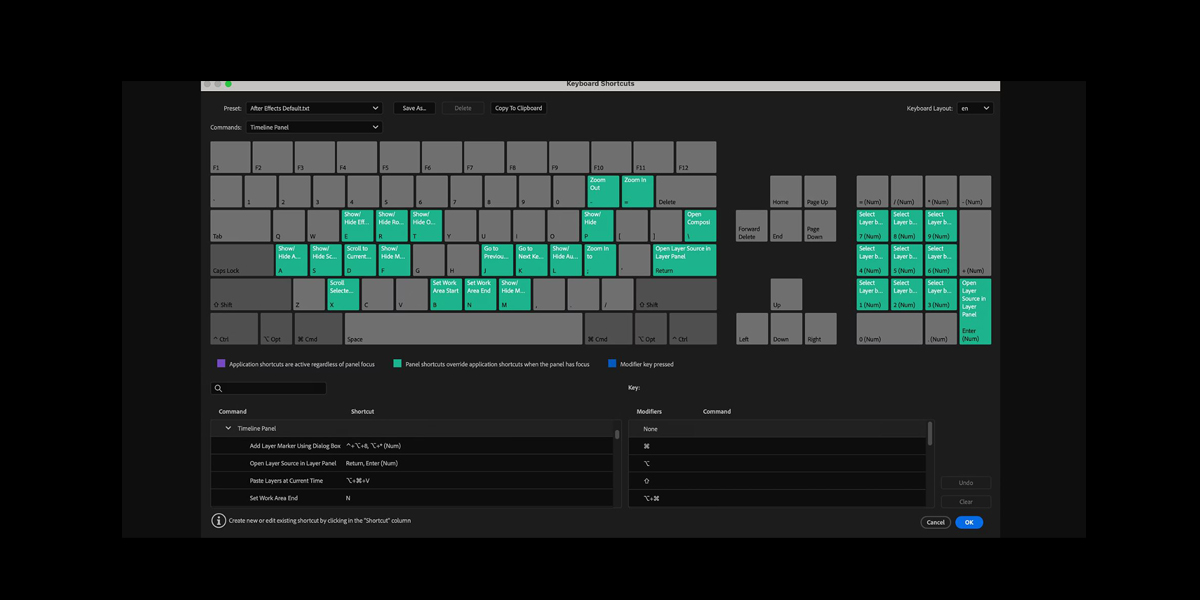The image size is (1200, 600).
Task: Open the Commands dropdown set to Timeline Panel
Action: click(314, 127)
